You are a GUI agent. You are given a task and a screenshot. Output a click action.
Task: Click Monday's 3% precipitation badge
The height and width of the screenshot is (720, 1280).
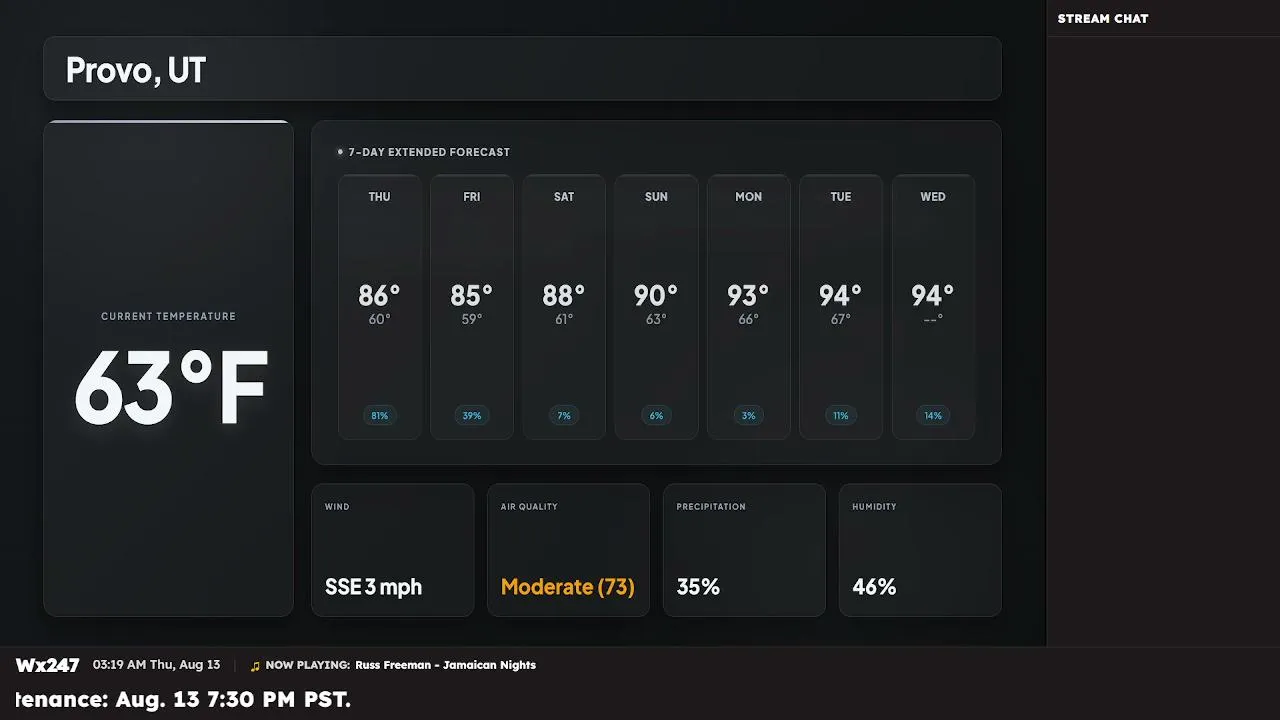[x=749, y=415]
